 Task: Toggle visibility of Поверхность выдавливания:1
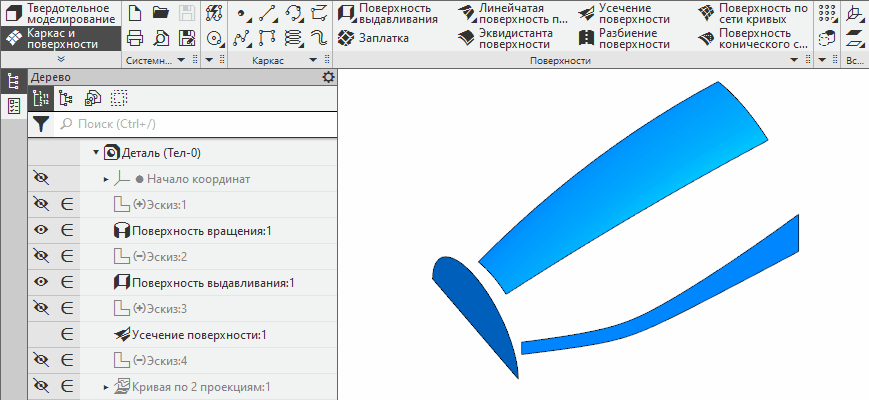pyautogui.click(x=41, y=282)
